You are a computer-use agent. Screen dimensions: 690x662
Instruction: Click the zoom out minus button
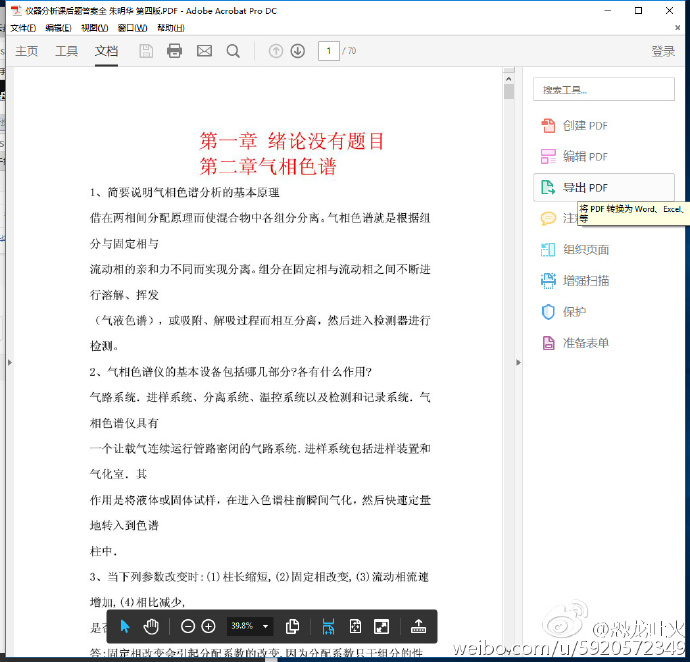click(x=188, y=626)
